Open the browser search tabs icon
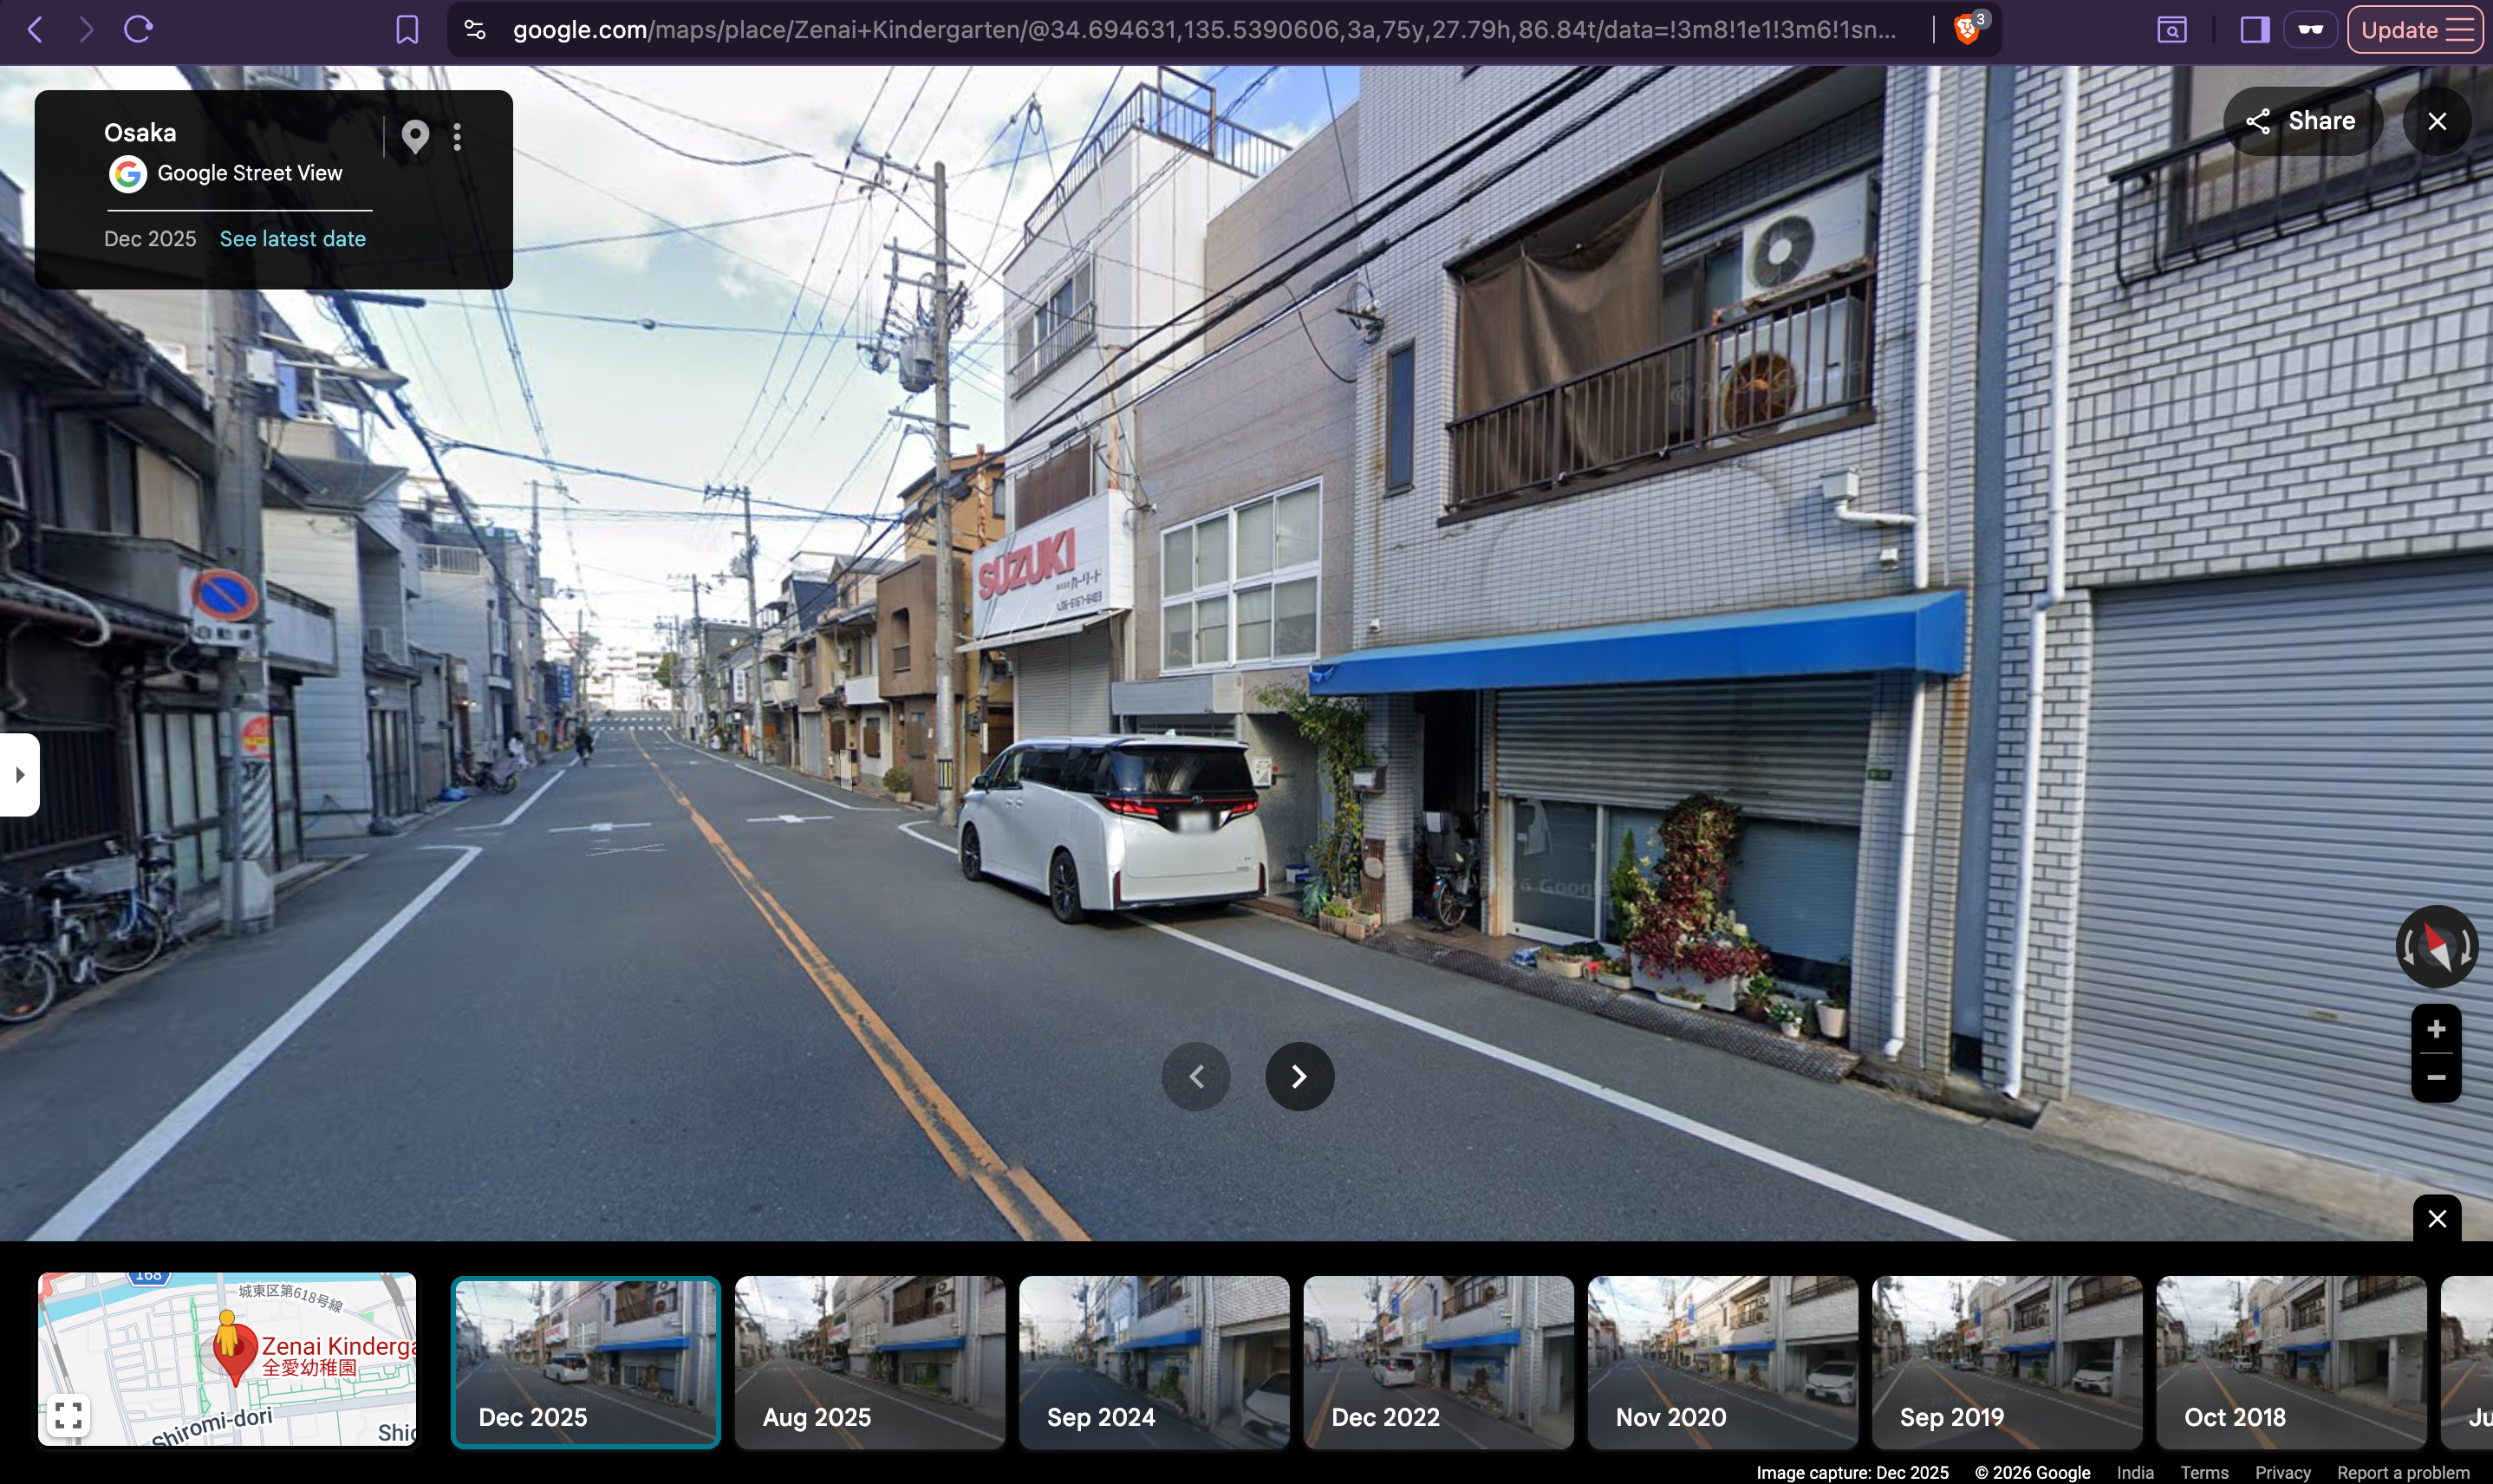 pyautogui.click(x=2171, y=30)
